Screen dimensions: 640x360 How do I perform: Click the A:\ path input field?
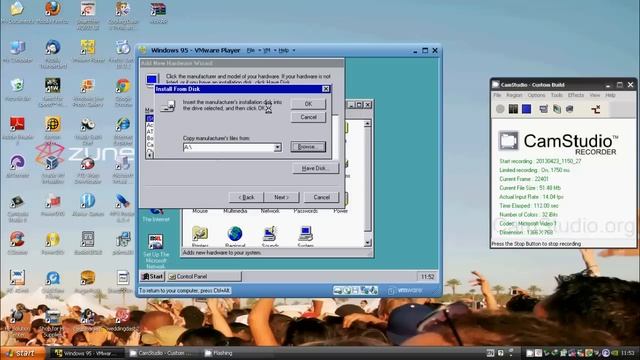(x=229, y=147)
